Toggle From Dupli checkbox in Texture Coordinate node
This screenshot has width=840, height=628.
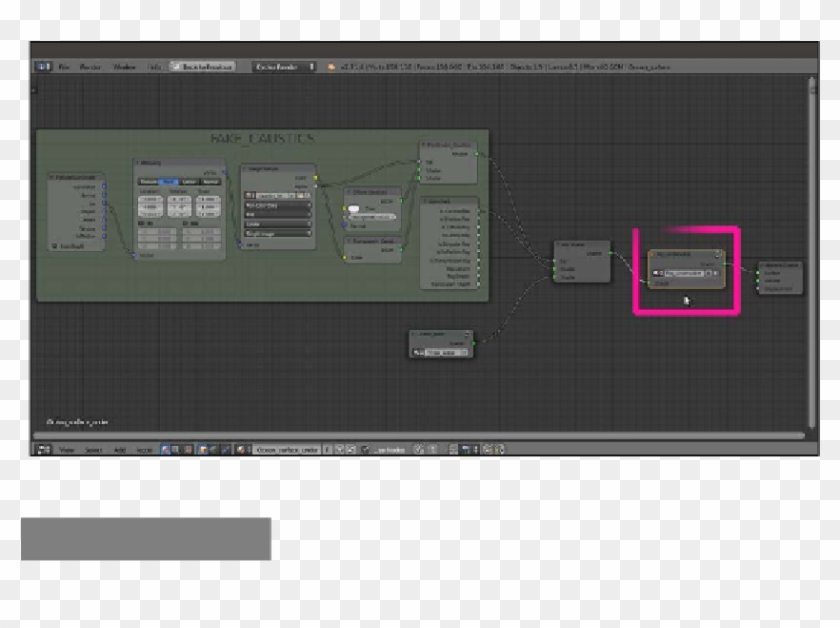coord(54,244)
